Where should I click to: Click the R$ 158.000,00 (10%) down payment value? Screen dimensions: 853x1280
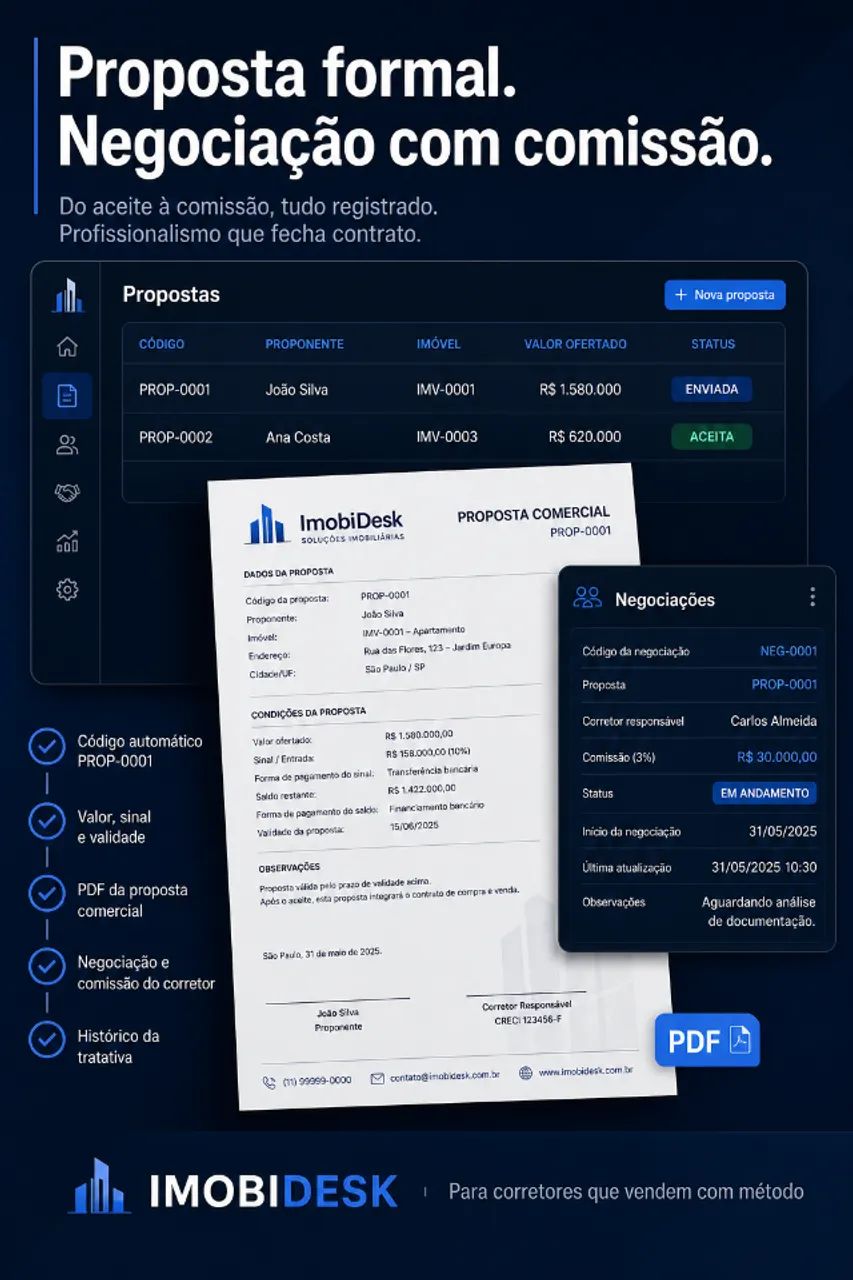[427, 753]
